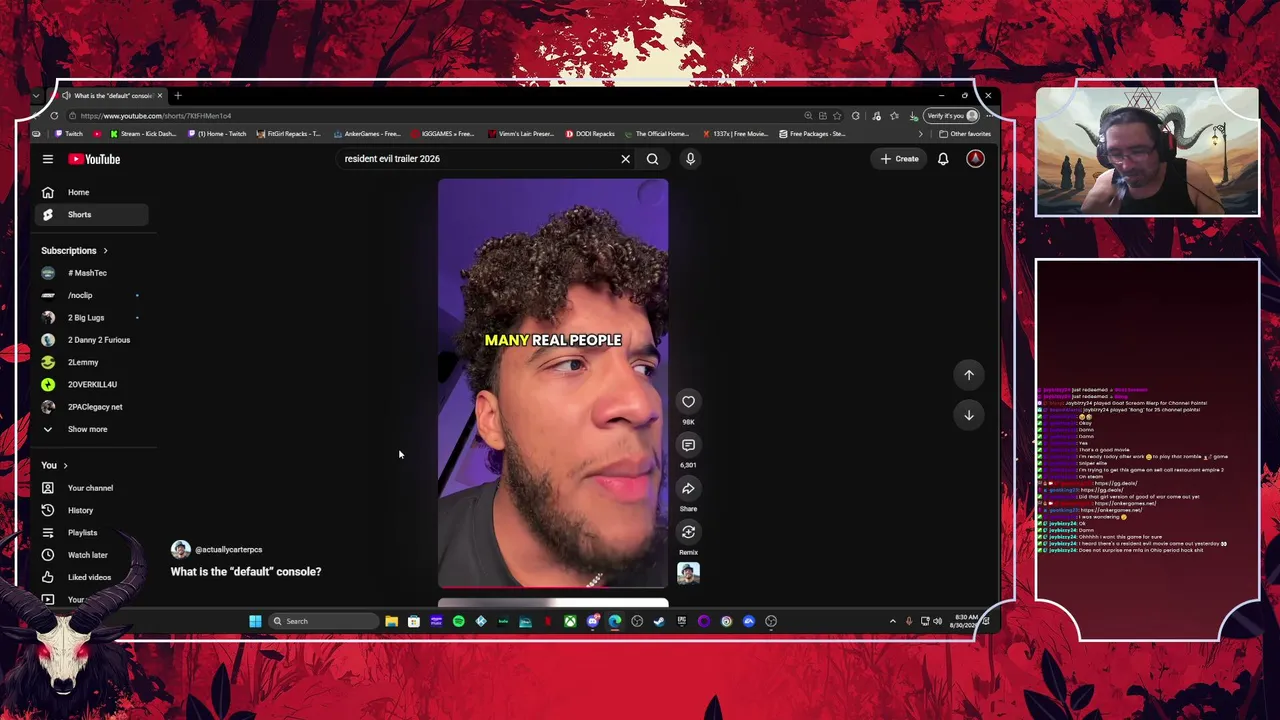
Task: Open the Windows Start menu
Action: (255, 621)
